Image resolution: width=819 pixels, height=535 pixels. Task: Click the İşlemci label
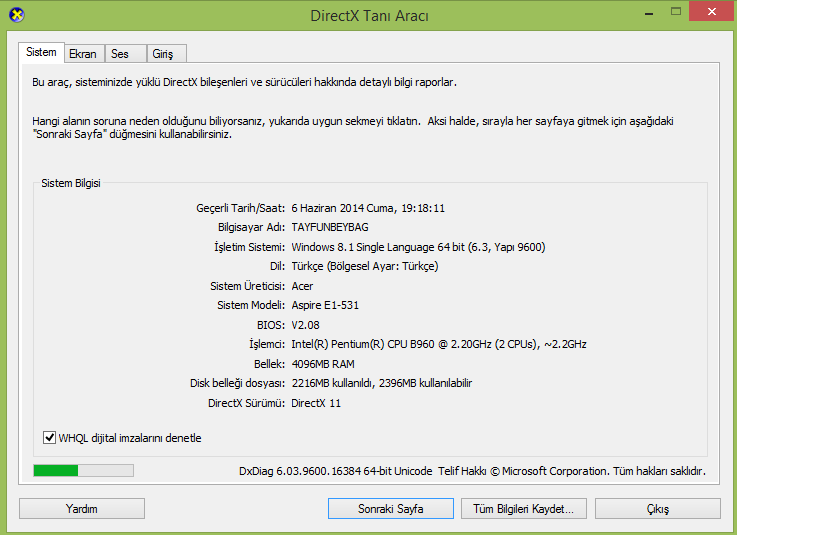tap(267, 344)
